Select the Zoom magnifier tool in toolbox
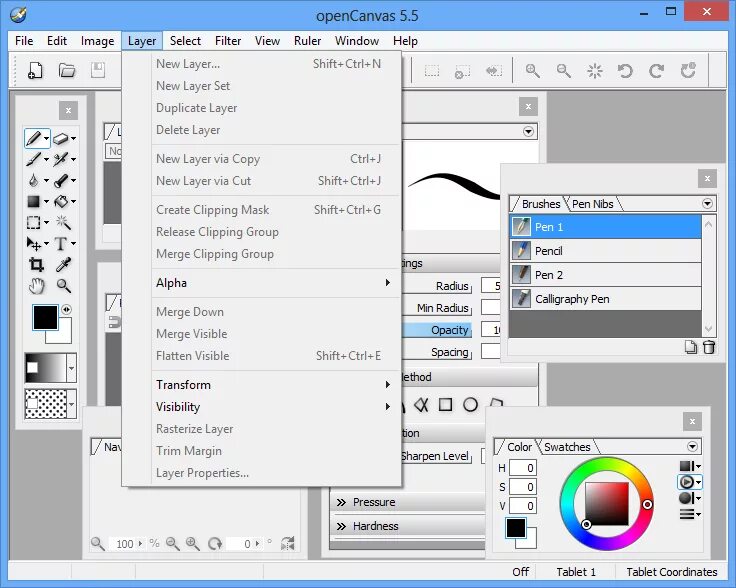This screenshot has height=588, width=736. coord(63,286)
